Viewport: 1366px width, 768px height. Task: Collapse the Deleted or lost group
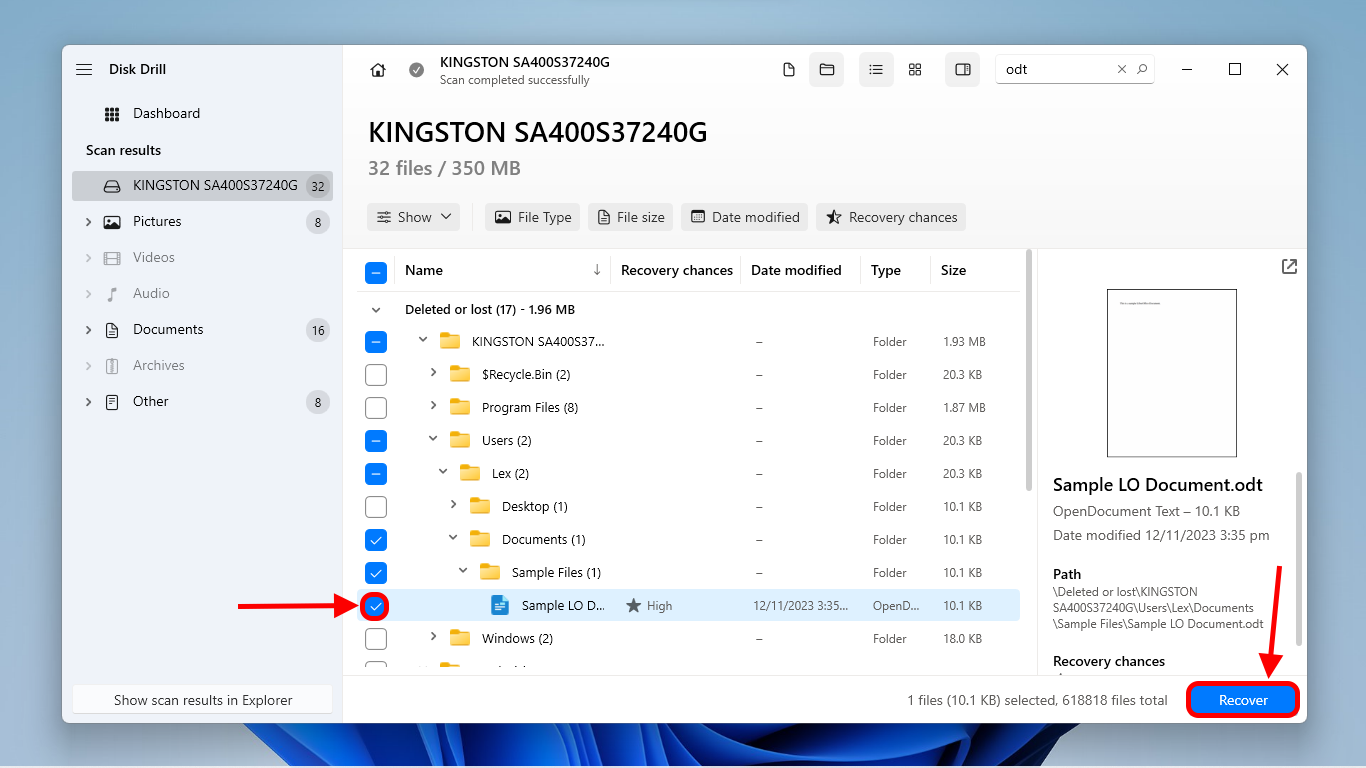click(x=376, y=310)
